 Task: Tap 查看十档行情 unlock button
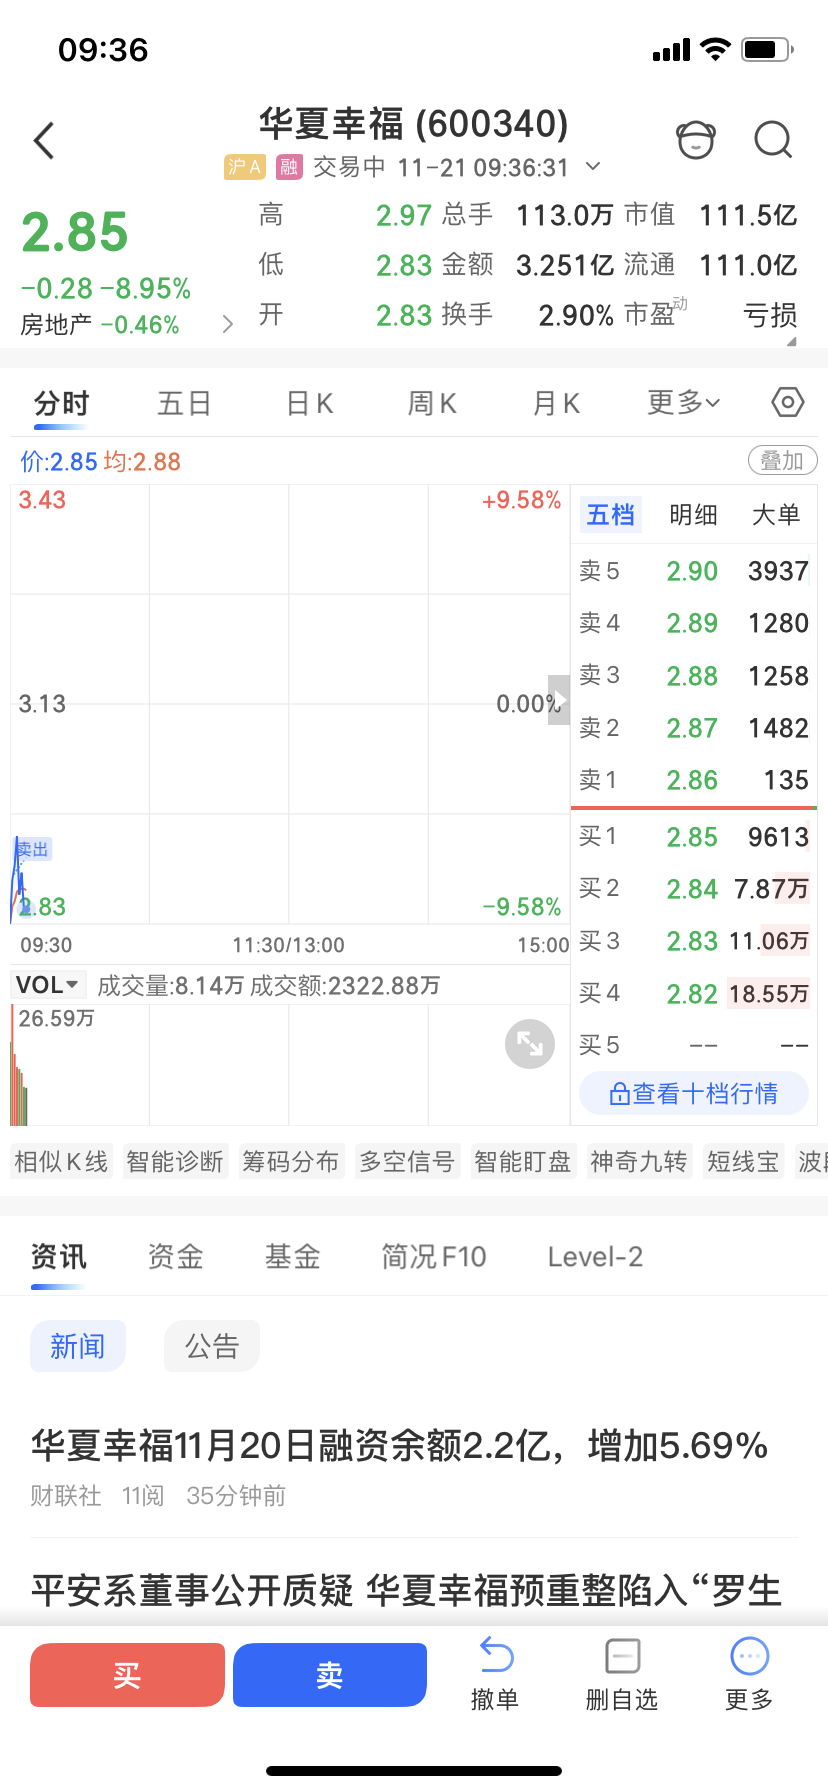[x=694, y=1094]
